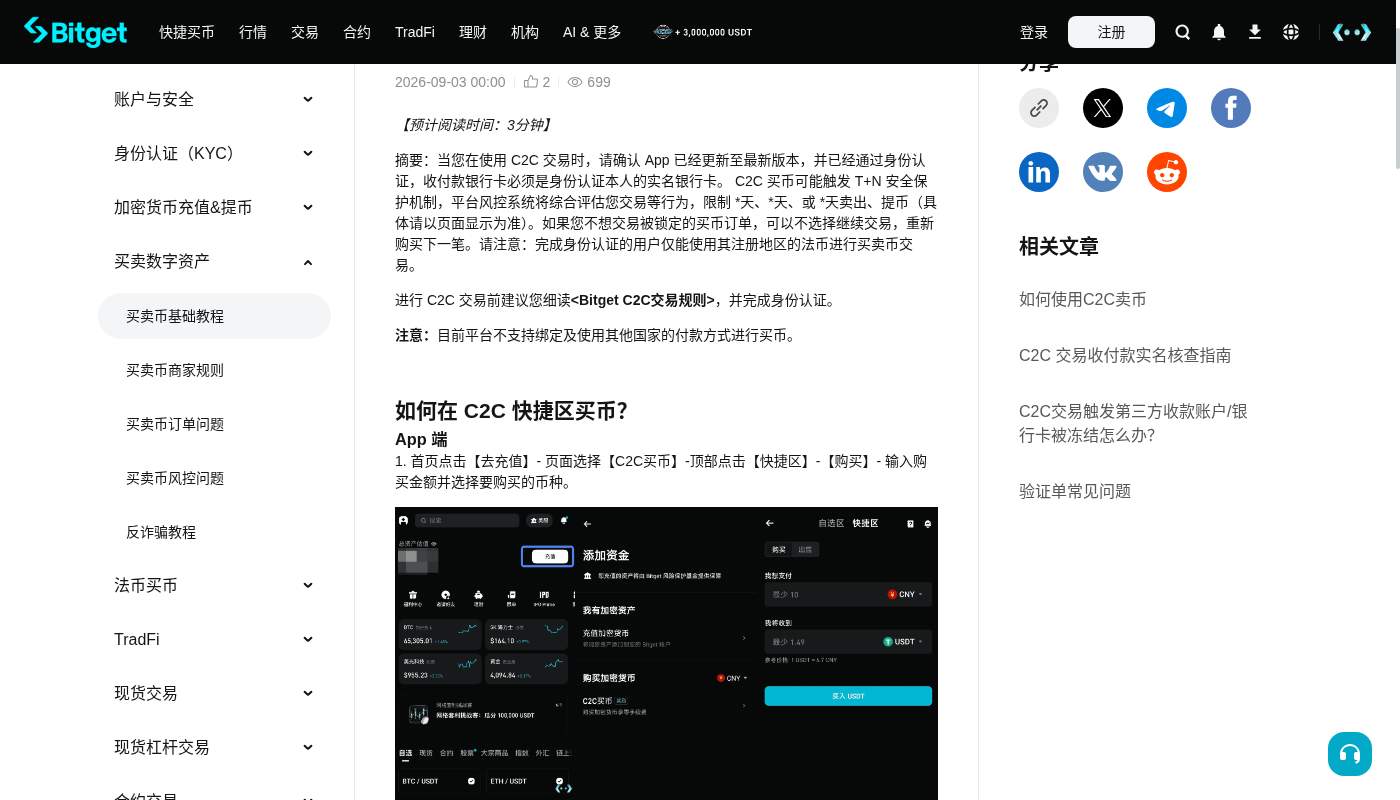Screen dimensions: 1400x800
Task: Click the 3,000,000 USDT promo banner
Action: 702,32
